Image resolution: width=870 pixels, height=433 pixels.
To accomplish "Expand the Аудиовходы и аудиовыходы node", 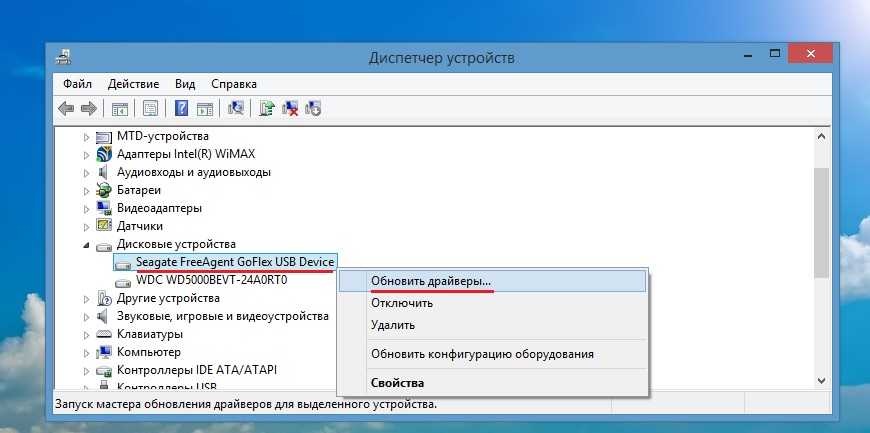I will click(86, 173).
